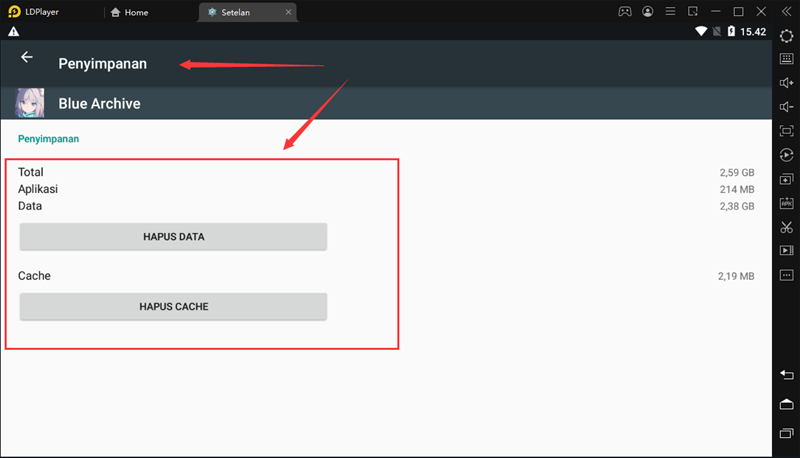The image size is (800, 458).
Task: Click the 15.42 clock in the status bar
Action: (753, 32)
